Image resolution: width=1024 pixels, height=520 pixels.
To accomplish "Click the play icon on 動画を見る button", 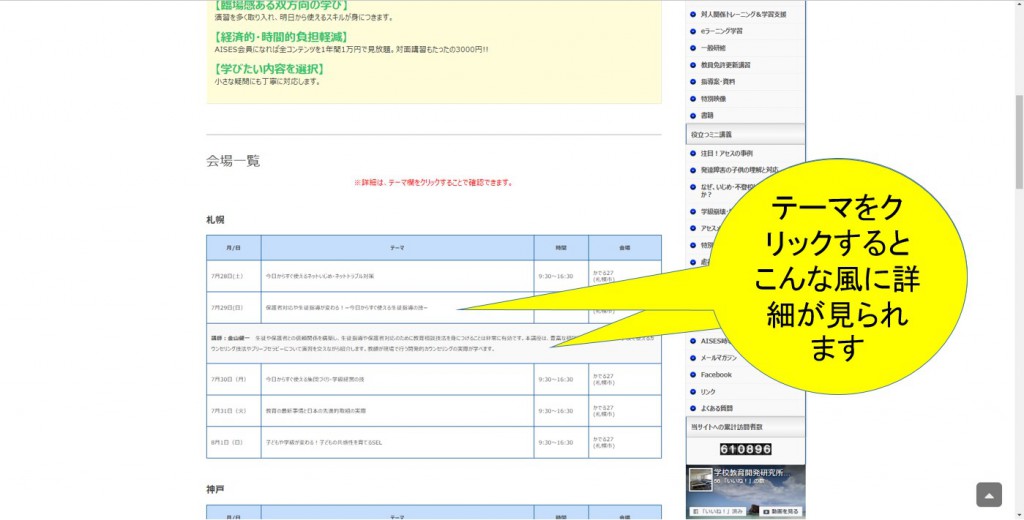I will tap(766, 512).
